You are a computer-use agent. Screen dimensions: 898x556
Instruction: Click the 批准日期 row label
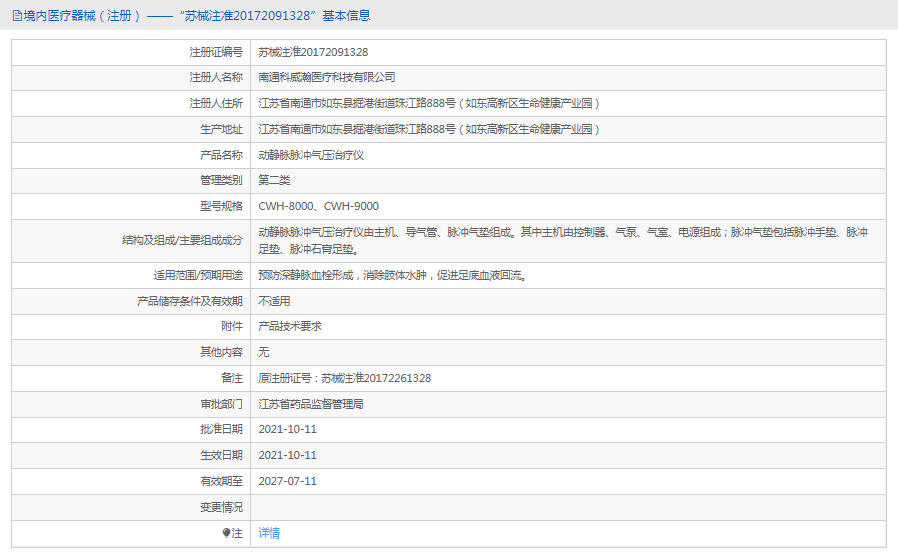[x=221, y=429]
